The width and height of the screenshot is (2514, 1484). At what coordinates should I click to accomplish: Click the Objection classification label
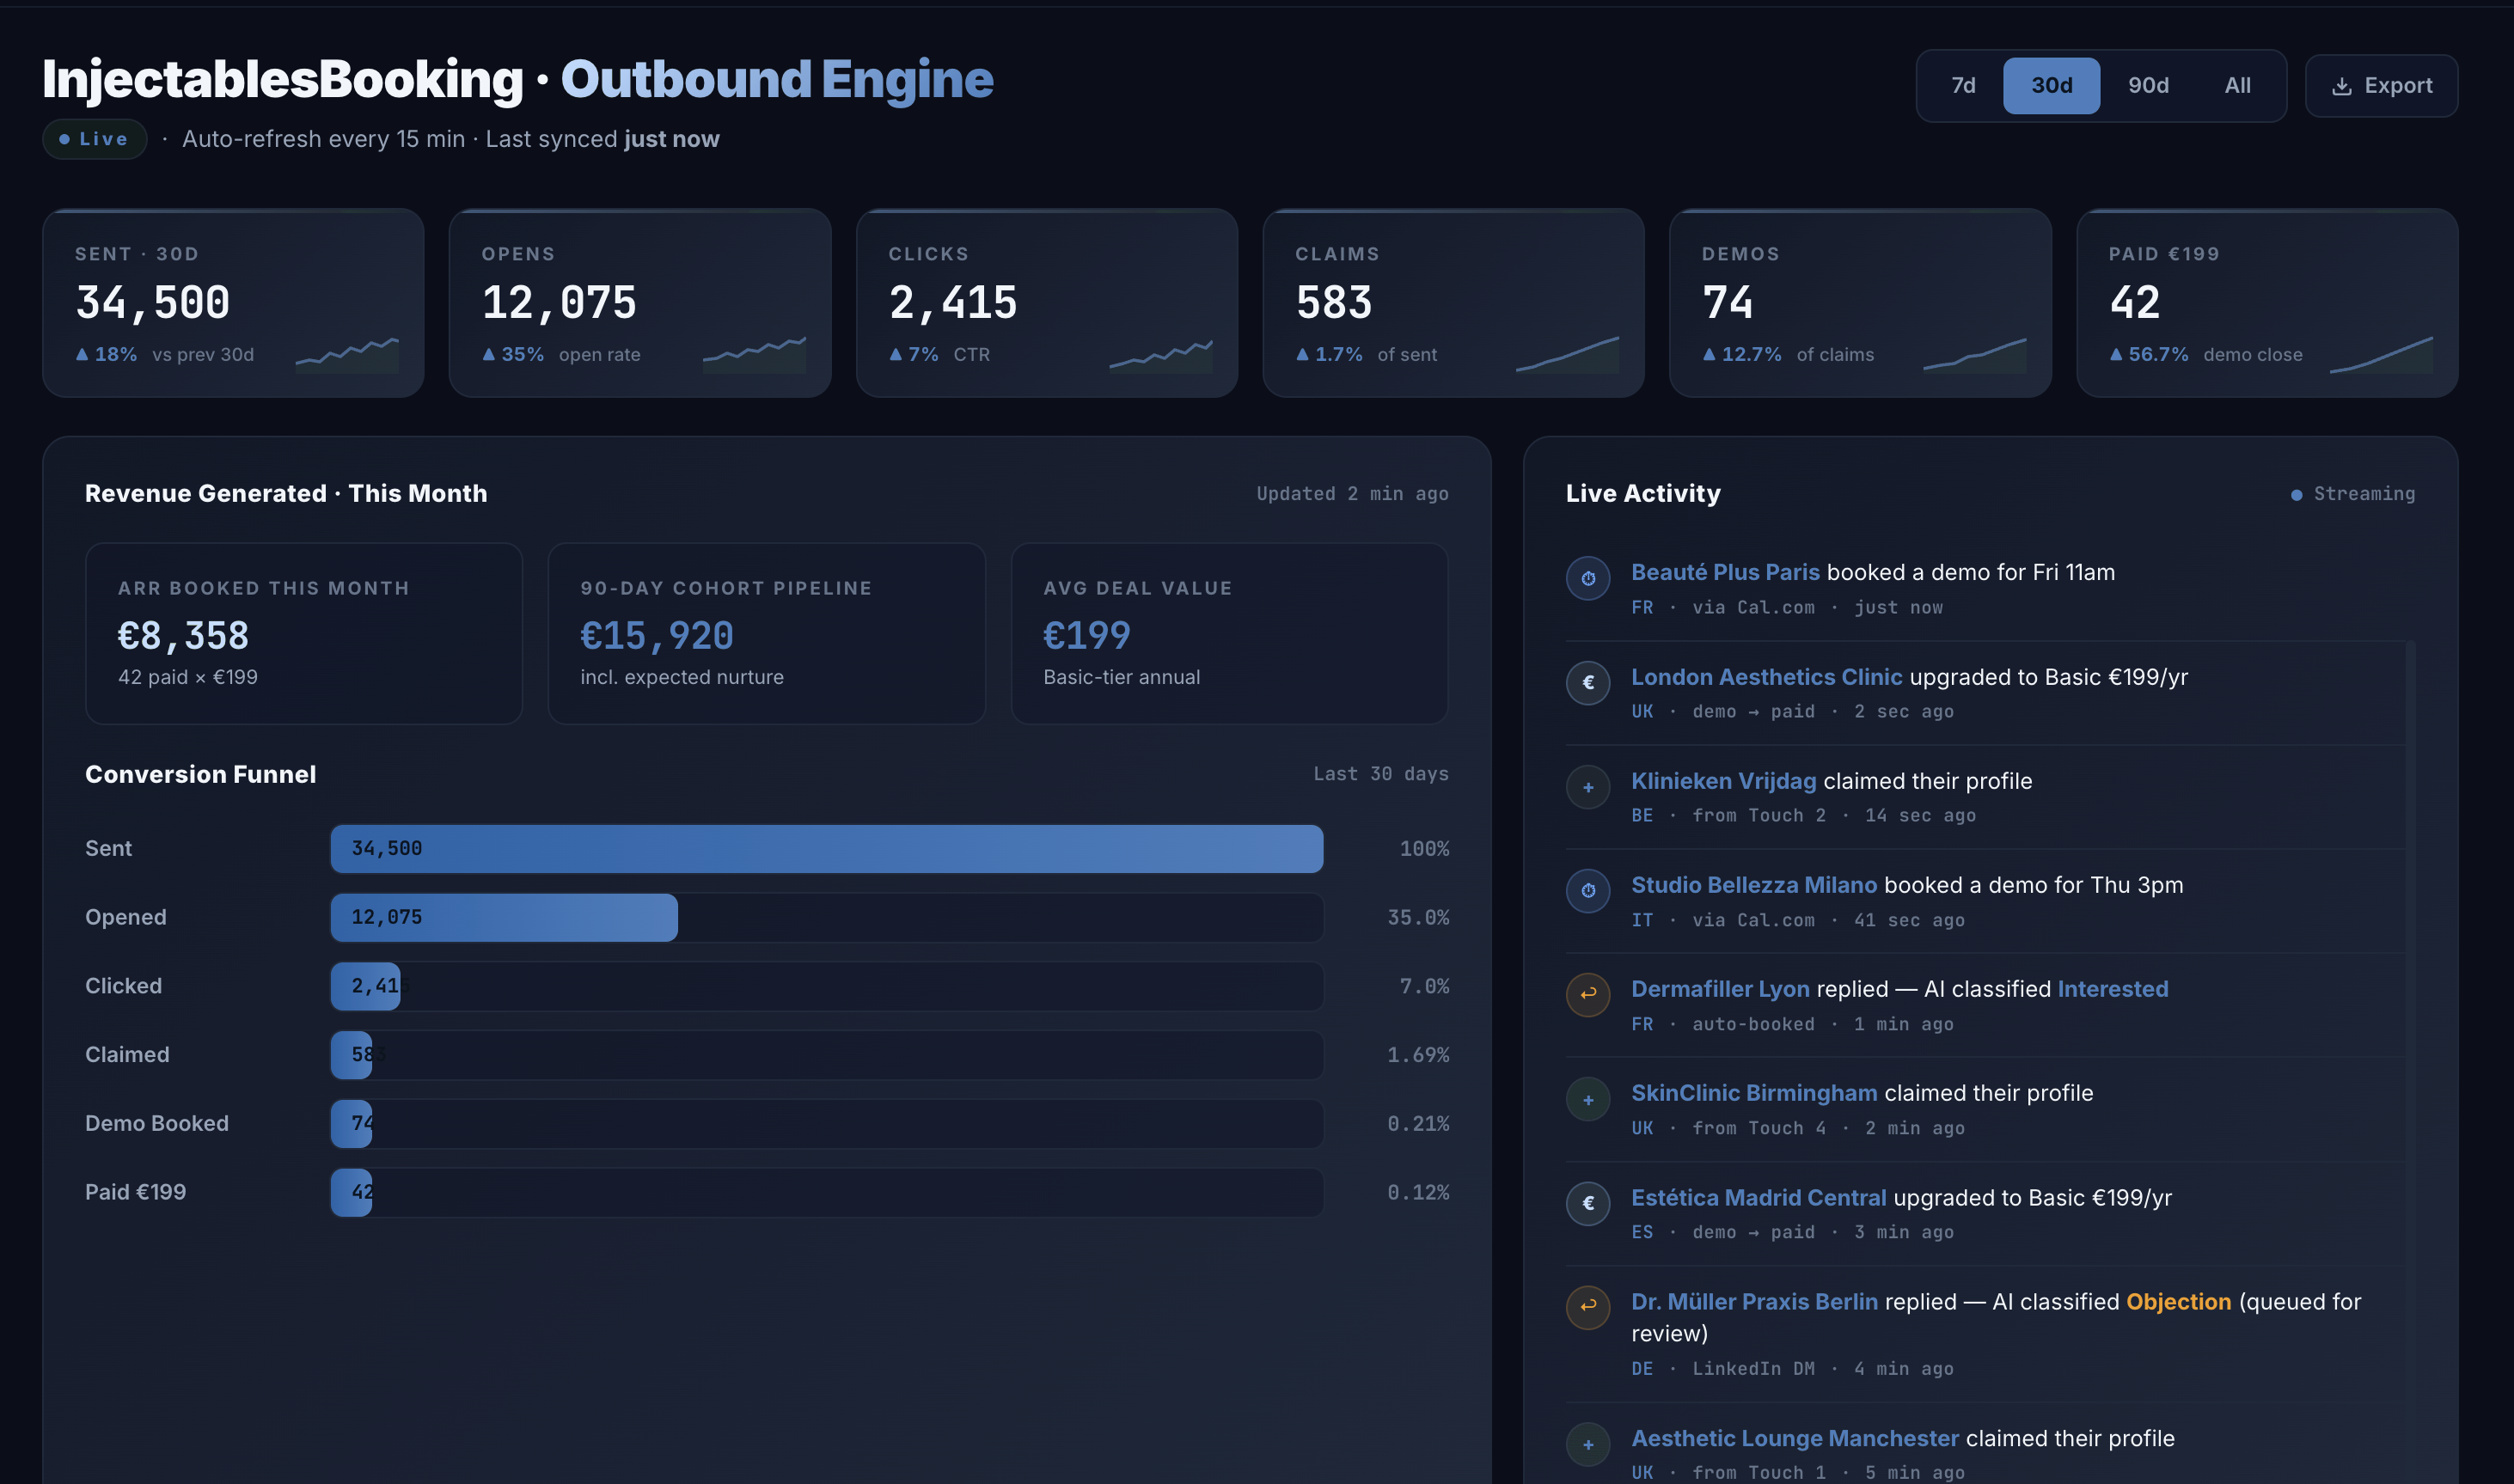tap(2178, 1302)
